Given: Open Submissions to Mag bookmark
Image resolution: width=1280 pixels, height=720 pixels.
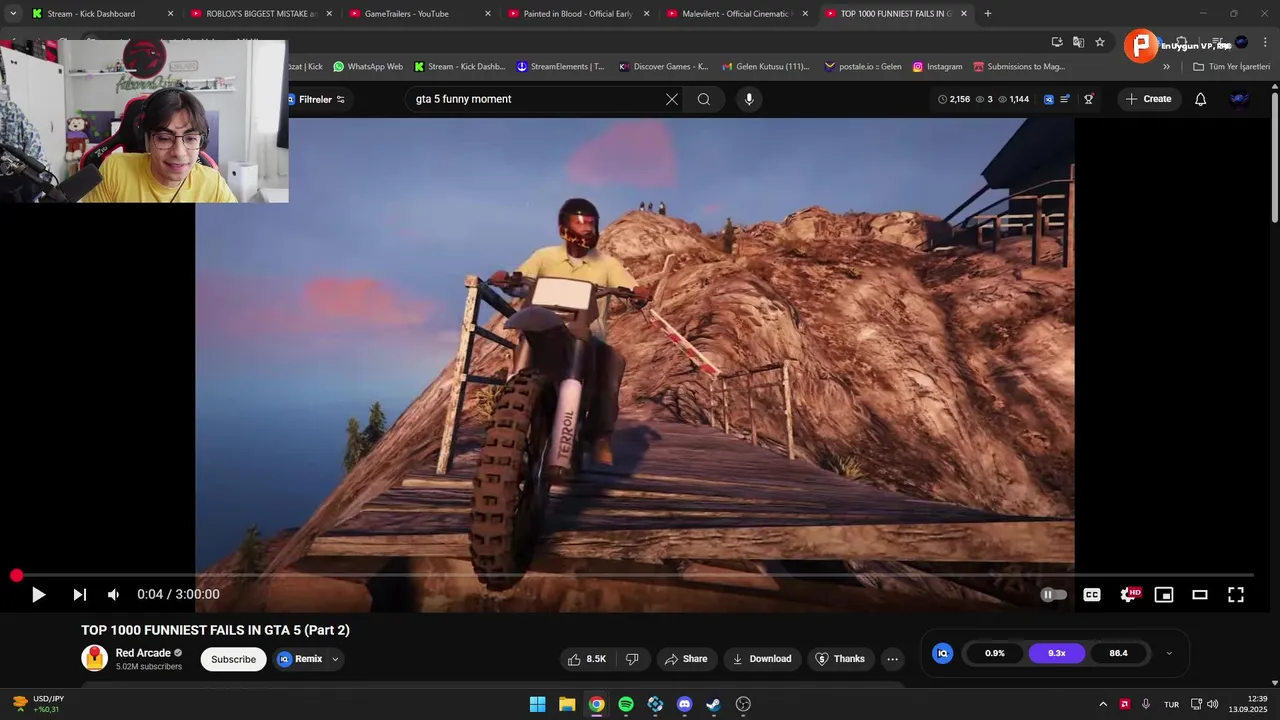Looking at the screenshot, I should point(1019,67).
